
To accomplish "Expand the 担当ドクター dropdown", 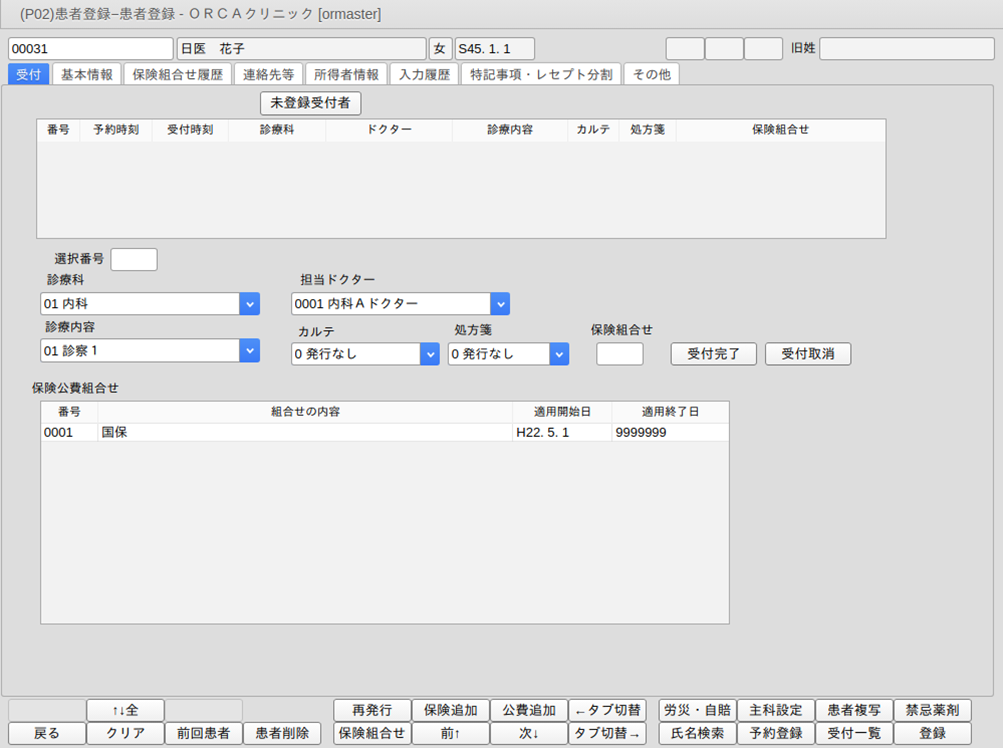I will [499, 303].
